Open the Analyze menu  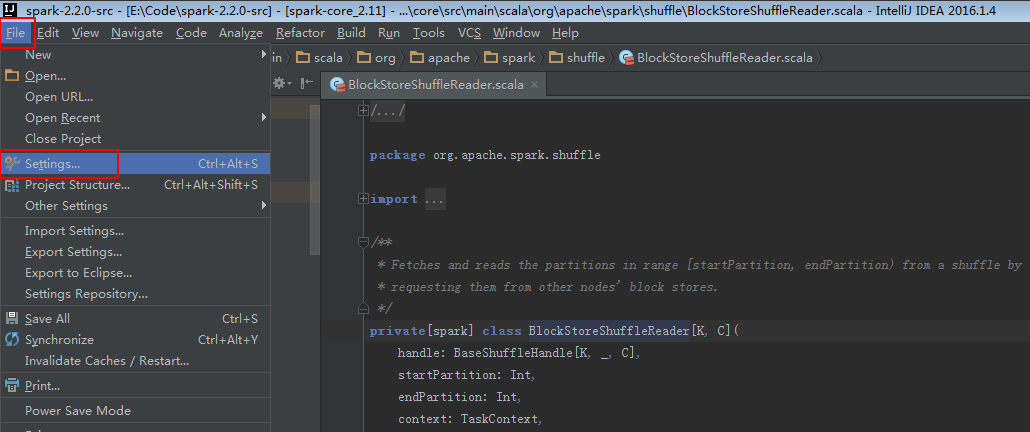pos(240,33)
